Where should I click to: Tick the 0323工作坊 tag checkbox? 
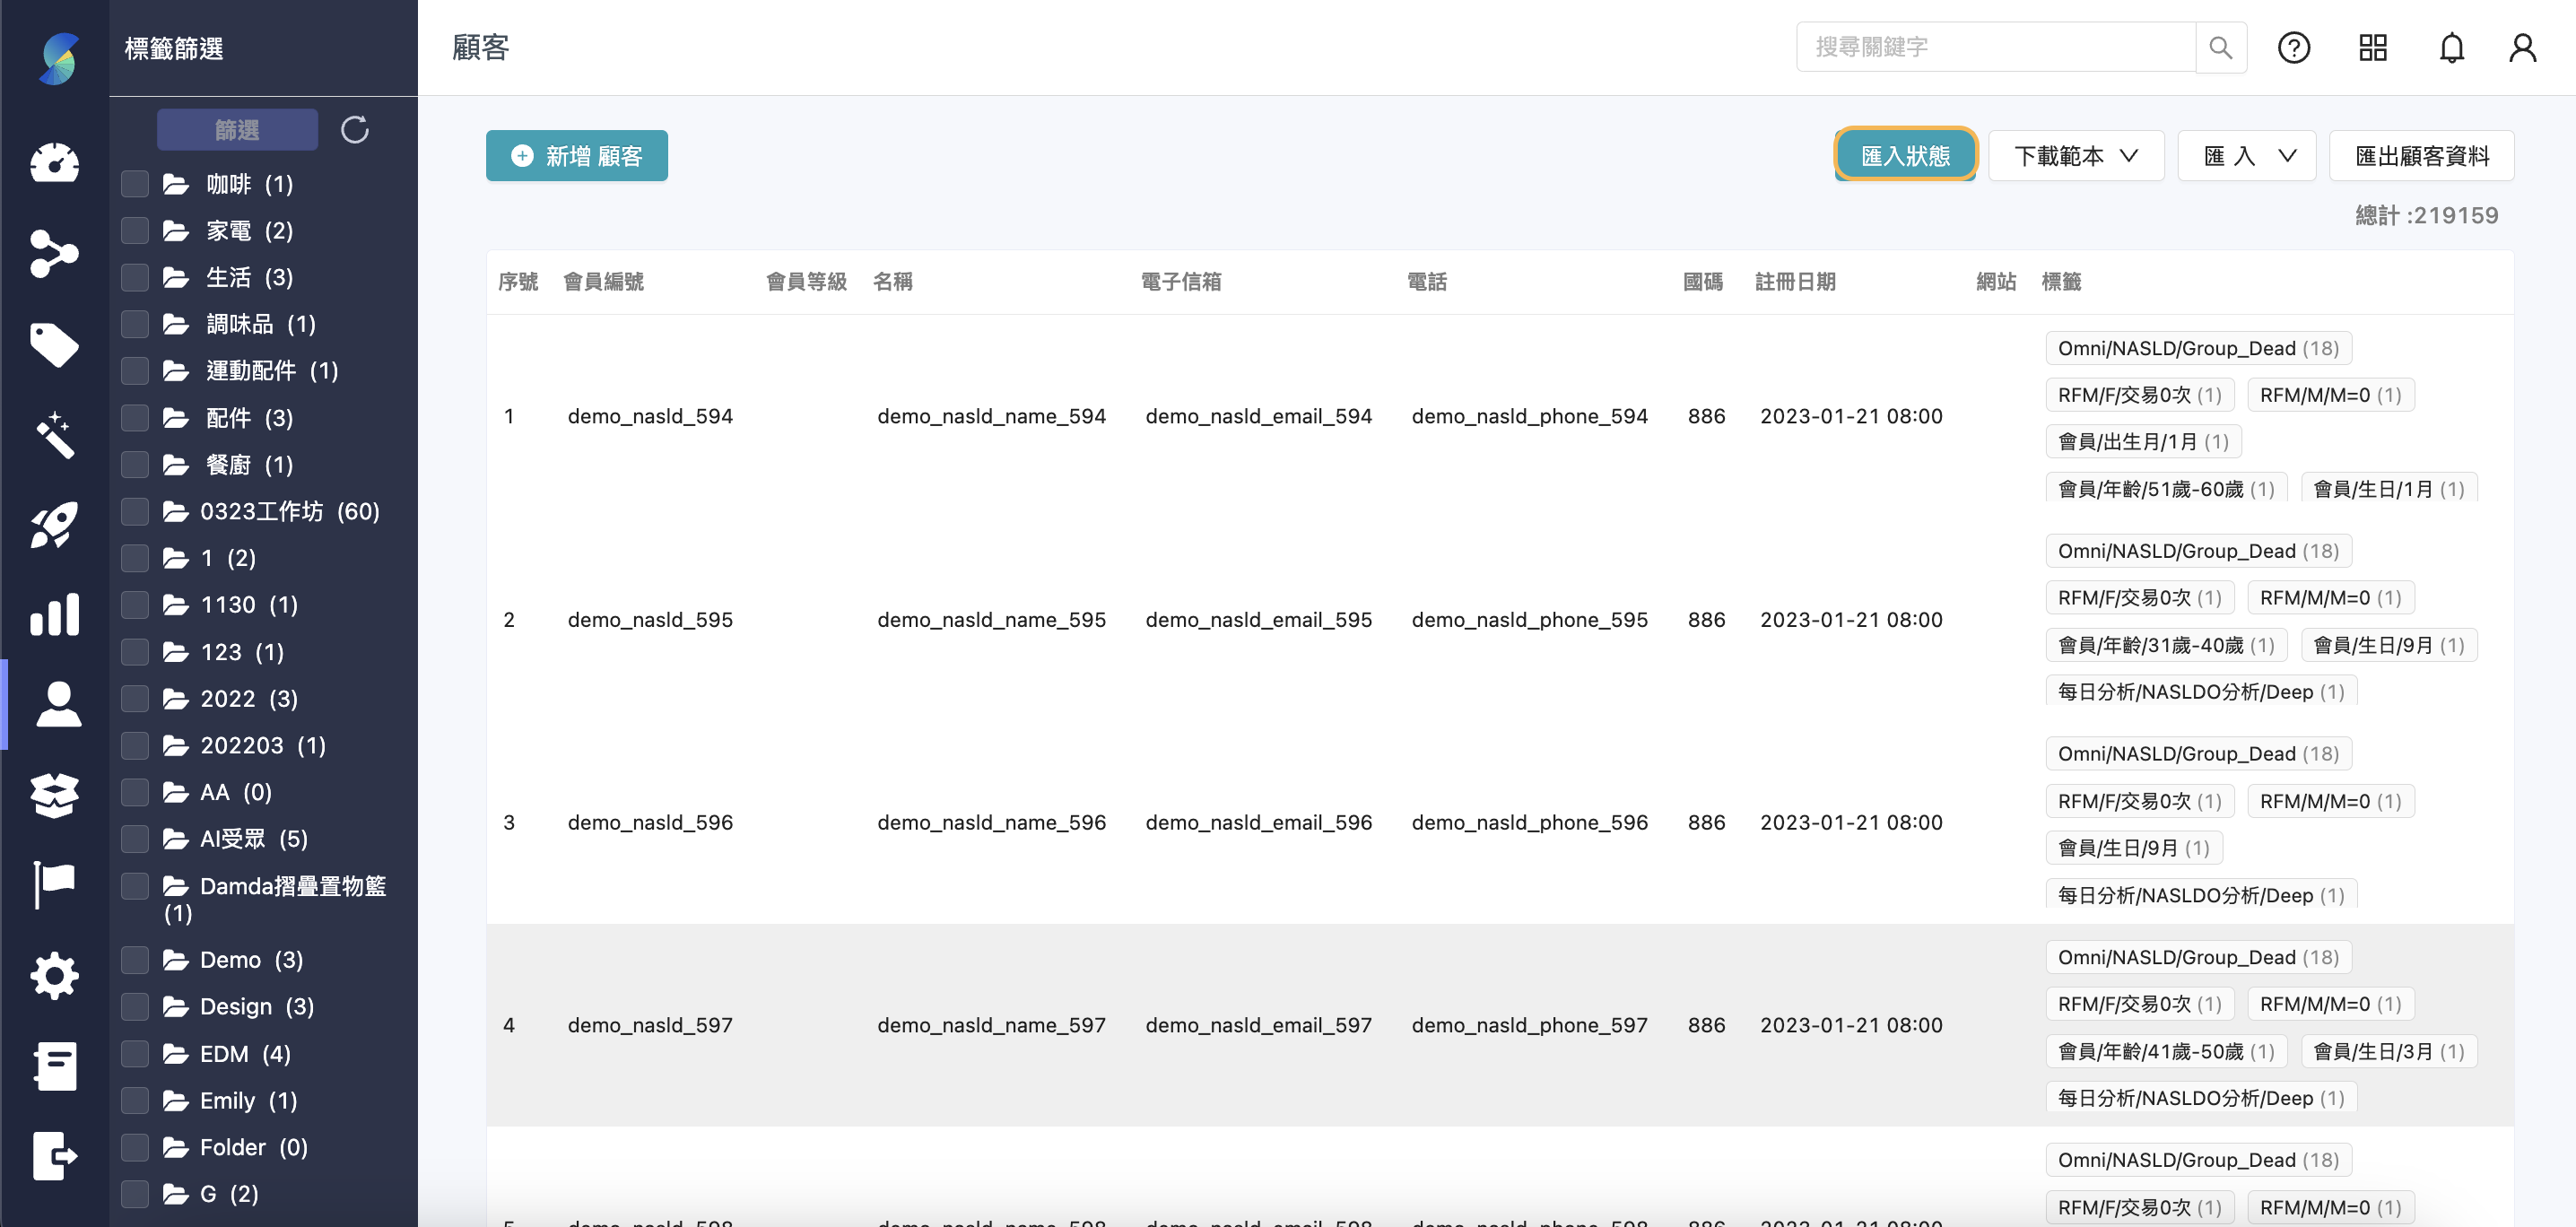(135, 511)
